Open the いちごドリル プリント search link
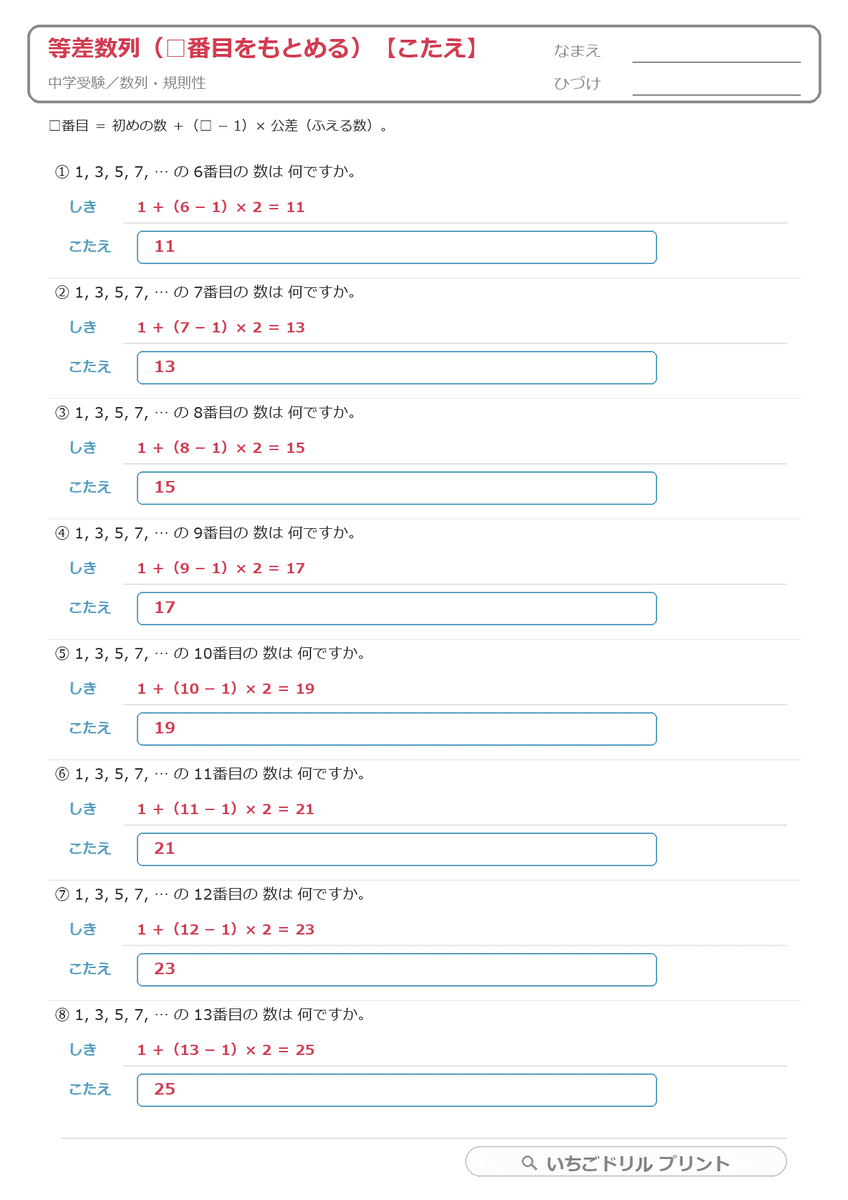 coord(626,1162)
